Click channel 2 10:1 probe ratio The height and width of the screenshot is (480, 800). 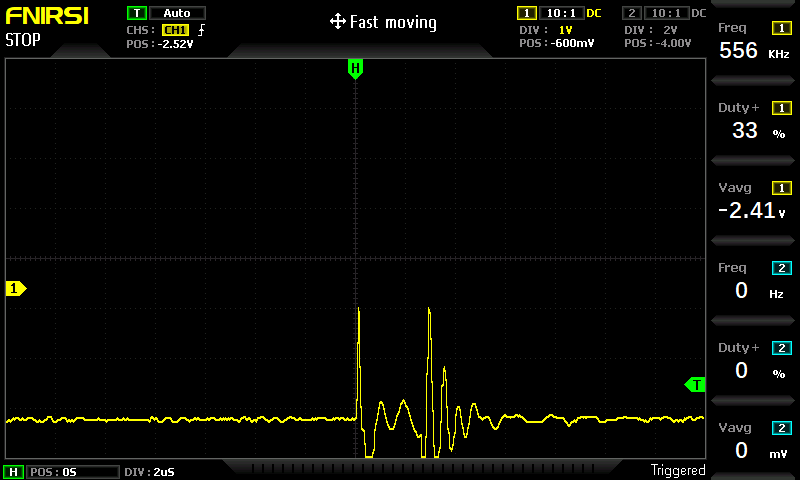666,13
